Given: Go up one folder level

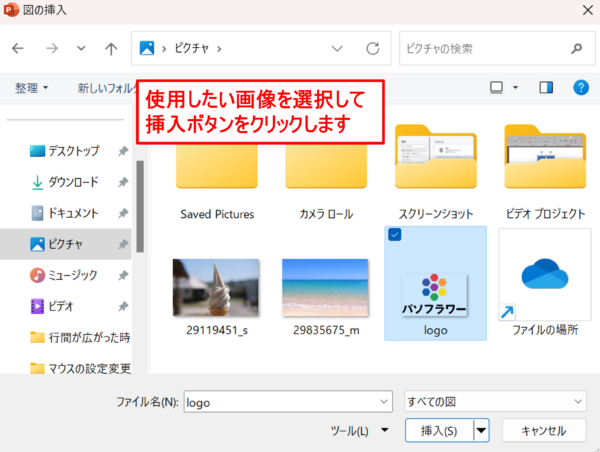Looking at the screenshot, I should (x=110, y=47).
